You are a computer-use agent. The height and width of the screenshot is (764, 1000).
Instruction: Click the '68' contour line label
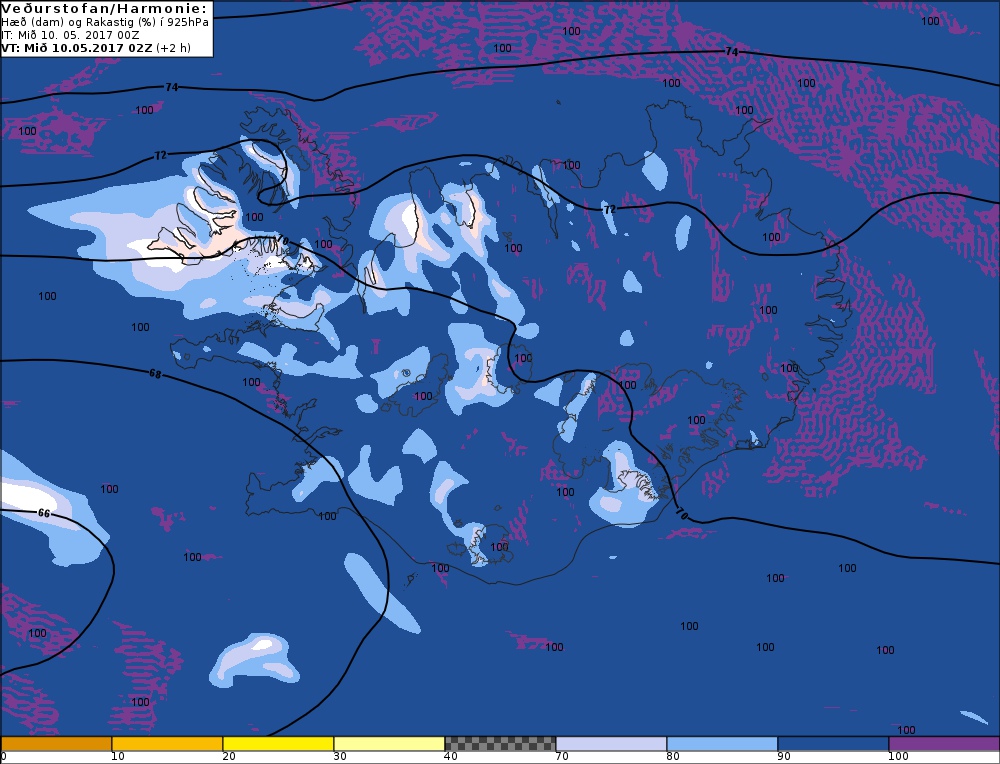click(155, 374)
